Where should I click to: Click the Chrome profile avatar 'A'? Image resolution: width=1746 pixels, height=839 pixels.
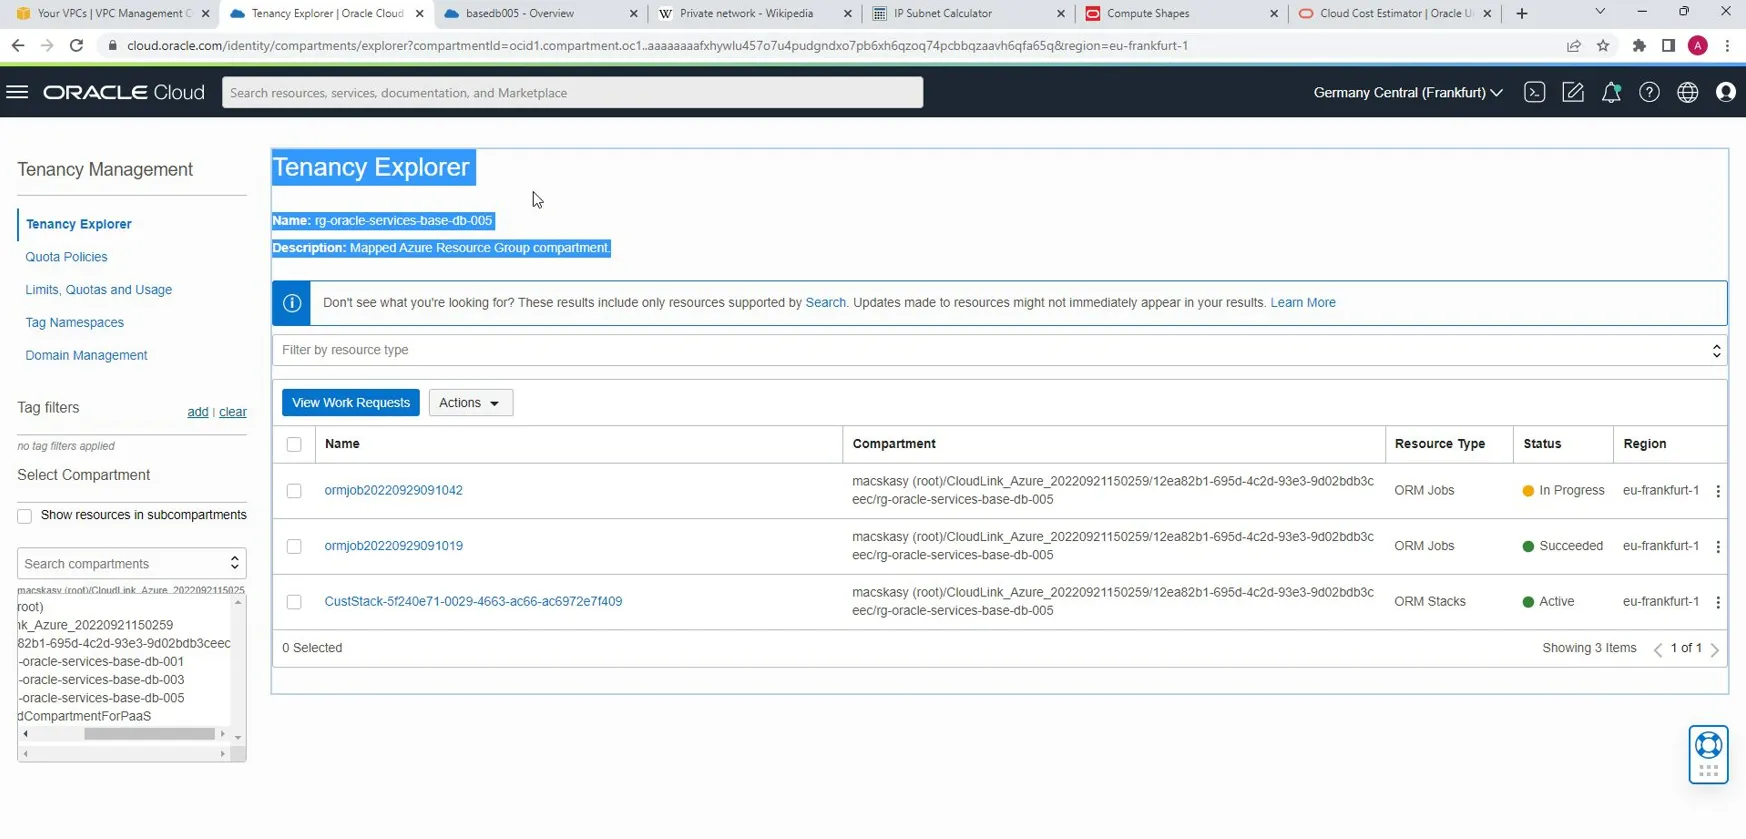tap(1698, 45)
